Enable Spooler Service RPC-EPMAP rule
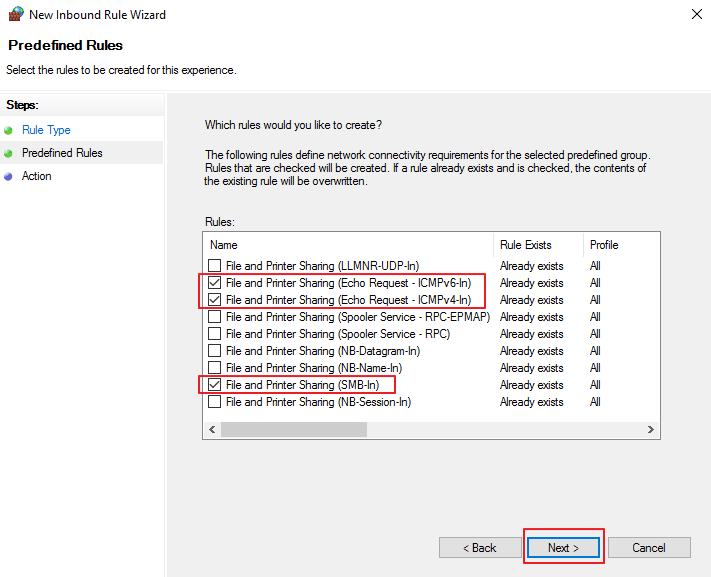Image resolution: width=711 pixels, height=577 pixels. (x=215, y=317)
